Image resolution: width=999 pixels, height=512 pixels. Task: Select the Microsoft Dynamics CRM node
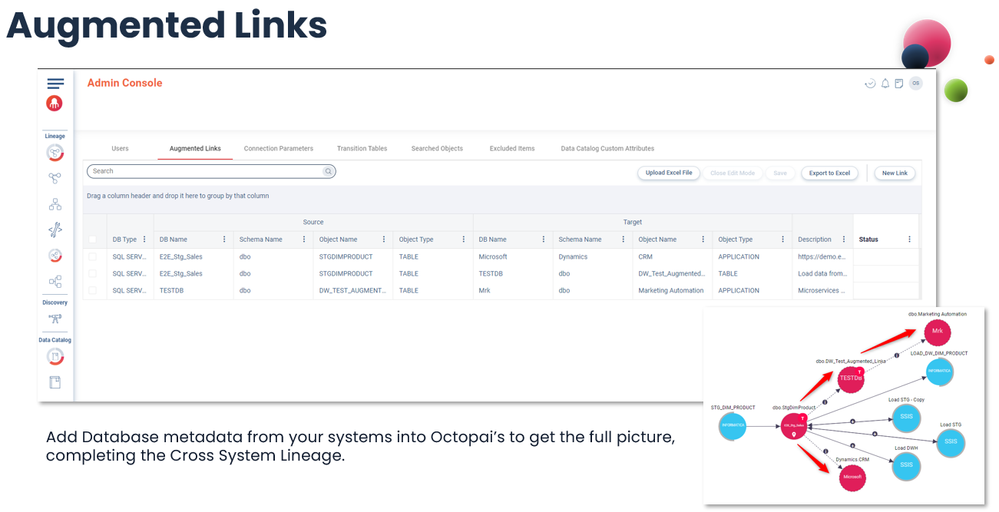(852, 477)
